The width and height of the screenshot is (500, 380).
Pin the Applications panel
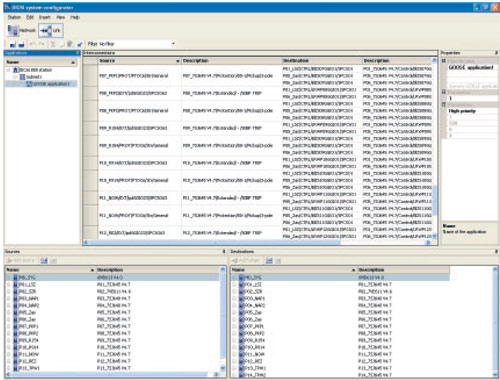77,53
